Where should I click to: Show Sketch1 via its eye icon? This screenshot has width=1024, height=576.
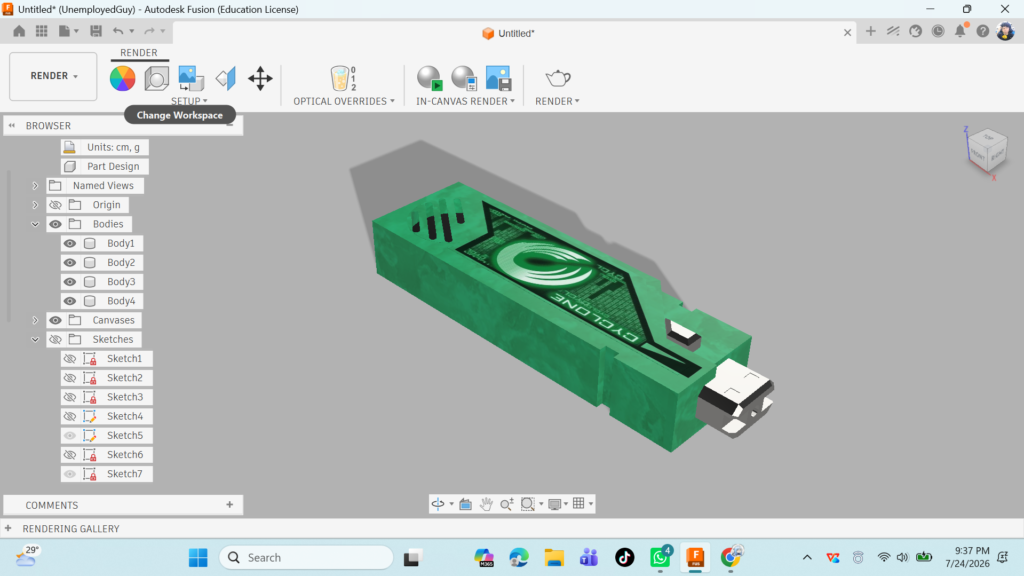(x=70, y=359)
